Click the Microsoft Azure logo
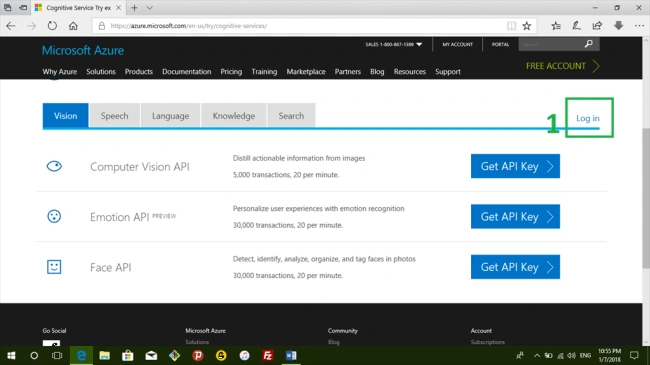650x365 pixels. 83,51
